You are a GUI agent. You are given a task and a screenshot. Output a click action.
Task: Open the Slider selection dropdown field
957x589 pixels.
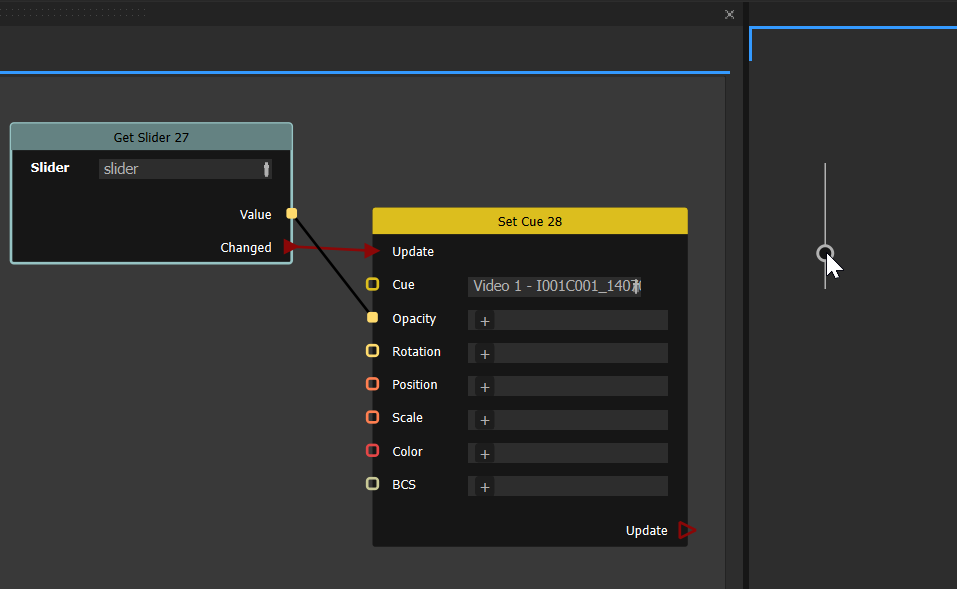[x=185, y=169]
